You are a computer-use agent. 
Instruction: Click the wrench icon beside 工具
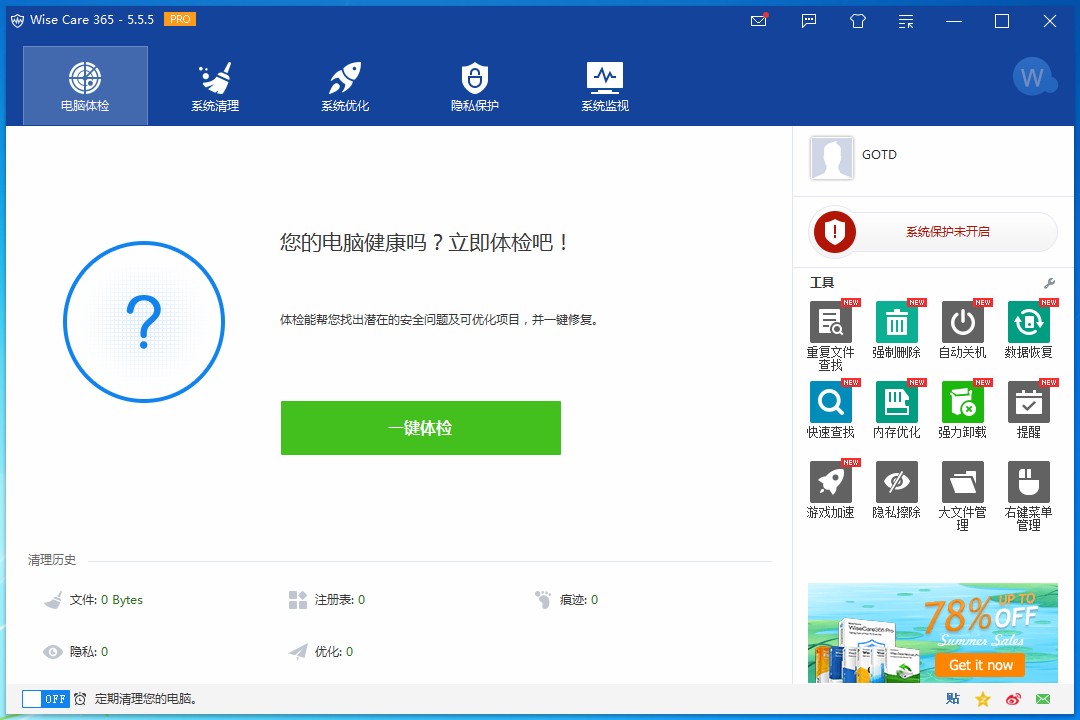pos(1049,283)
